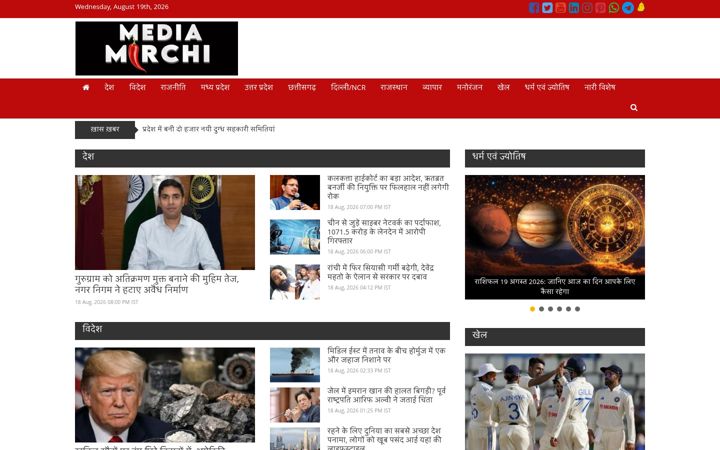The width and height of the screenshot is (720, 450).
Task: Open the धर्म एवं ज्योतिष sidebar heading
Action: point(499,157)
